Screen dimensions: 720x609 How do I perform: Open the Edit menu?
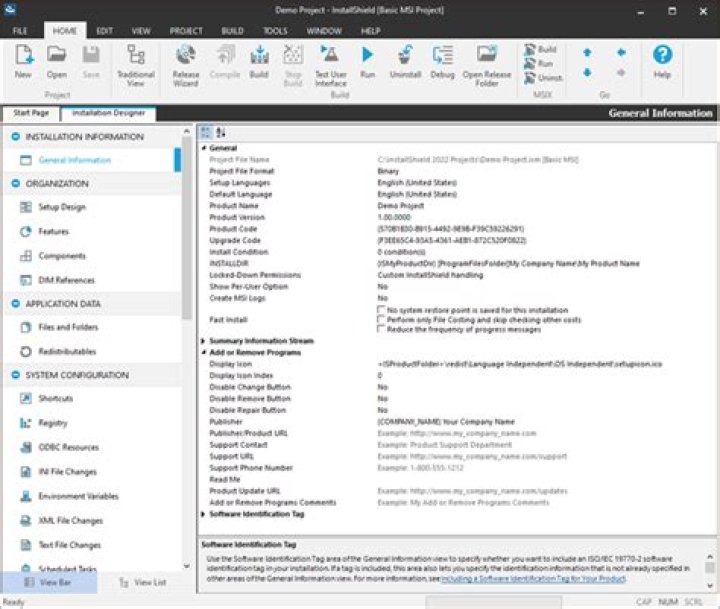(104, 31)
